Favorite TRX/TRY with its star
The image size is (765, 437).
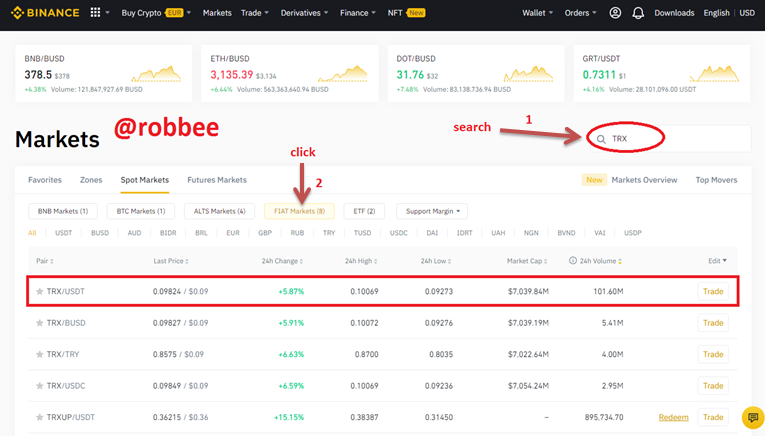click(40, 354)
